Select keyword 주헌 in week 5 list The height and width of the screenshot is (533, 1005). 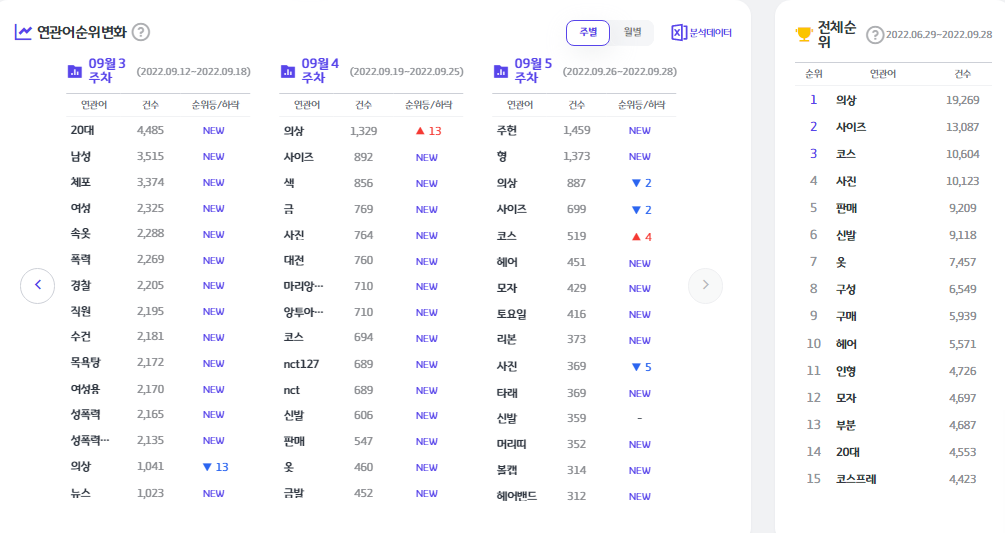point(506,130)
